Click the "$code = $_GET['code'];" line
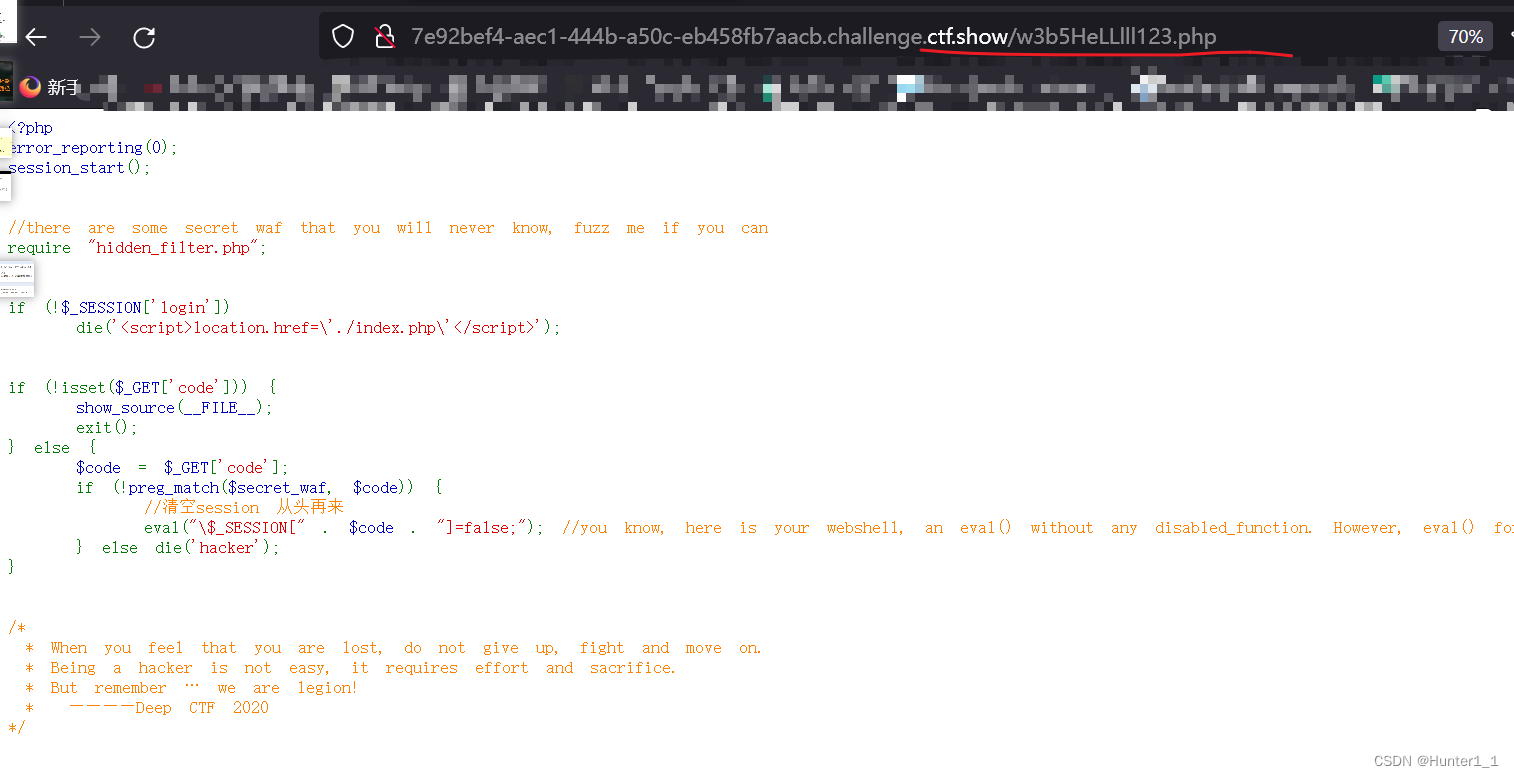The height and width of the screenshot is (777, 1514). [182, 468]
